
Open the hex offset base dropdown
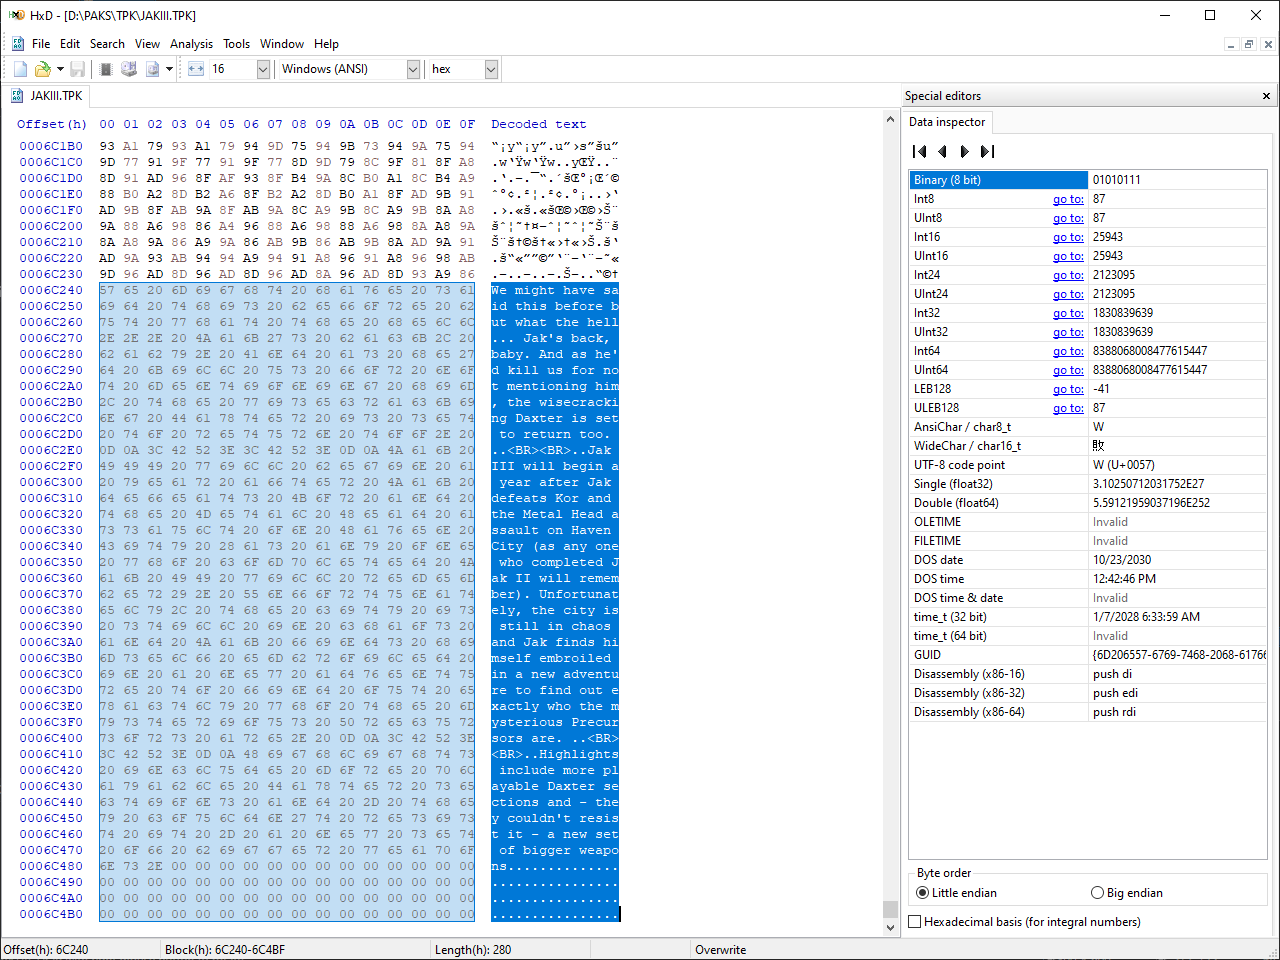(x=491, y=69)
